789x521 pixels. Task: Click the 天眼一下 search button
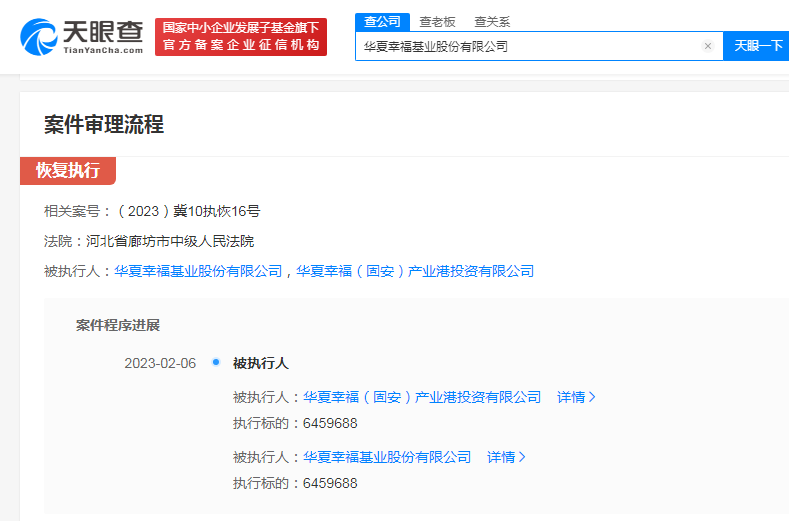pyautogui.click(x=758, y=46)
